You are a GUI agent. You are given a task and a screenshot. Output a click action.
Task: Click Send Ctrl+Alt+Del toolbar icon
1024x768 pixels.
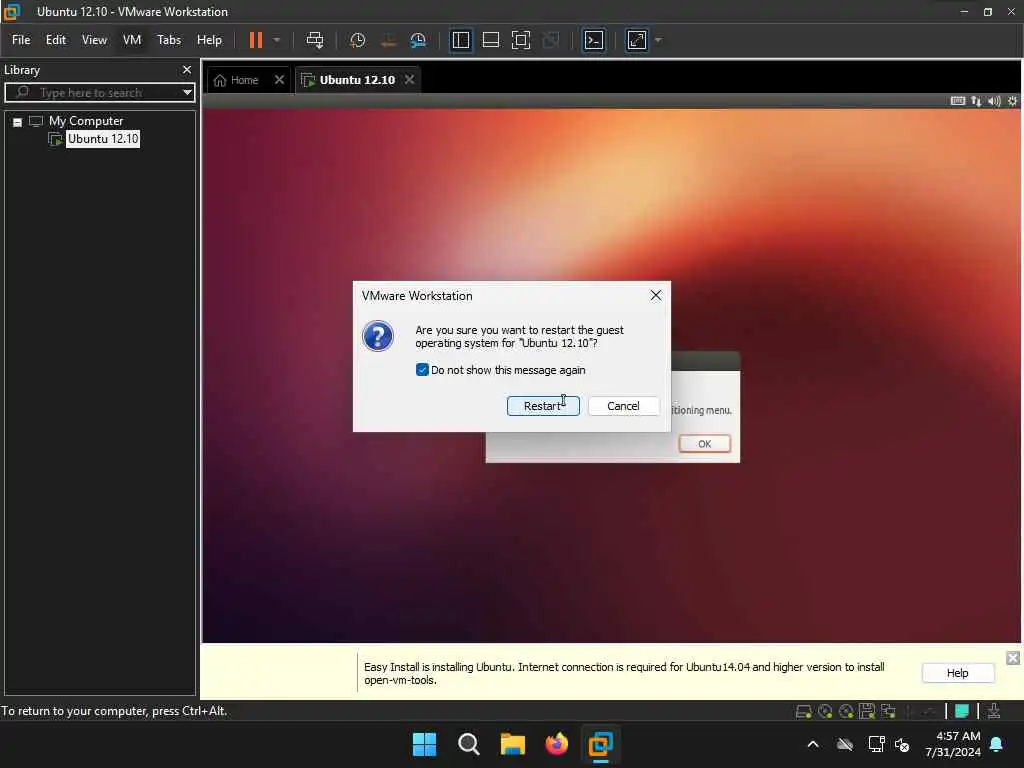(x=315, y=40)
